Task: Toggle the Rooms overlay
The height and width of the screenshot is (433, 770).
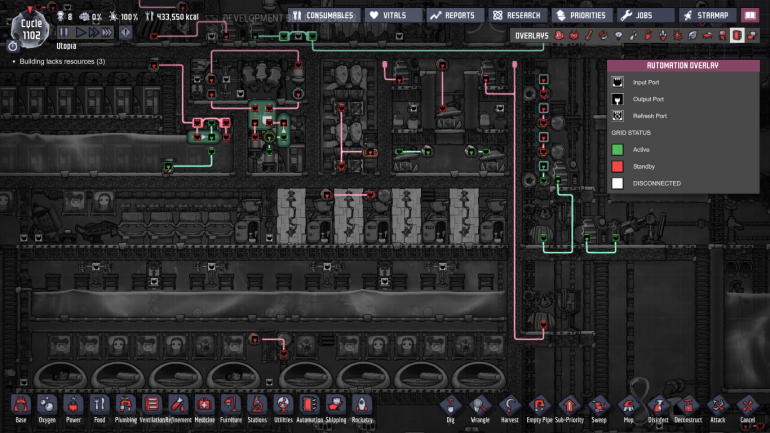Action: tap(708, 35)
